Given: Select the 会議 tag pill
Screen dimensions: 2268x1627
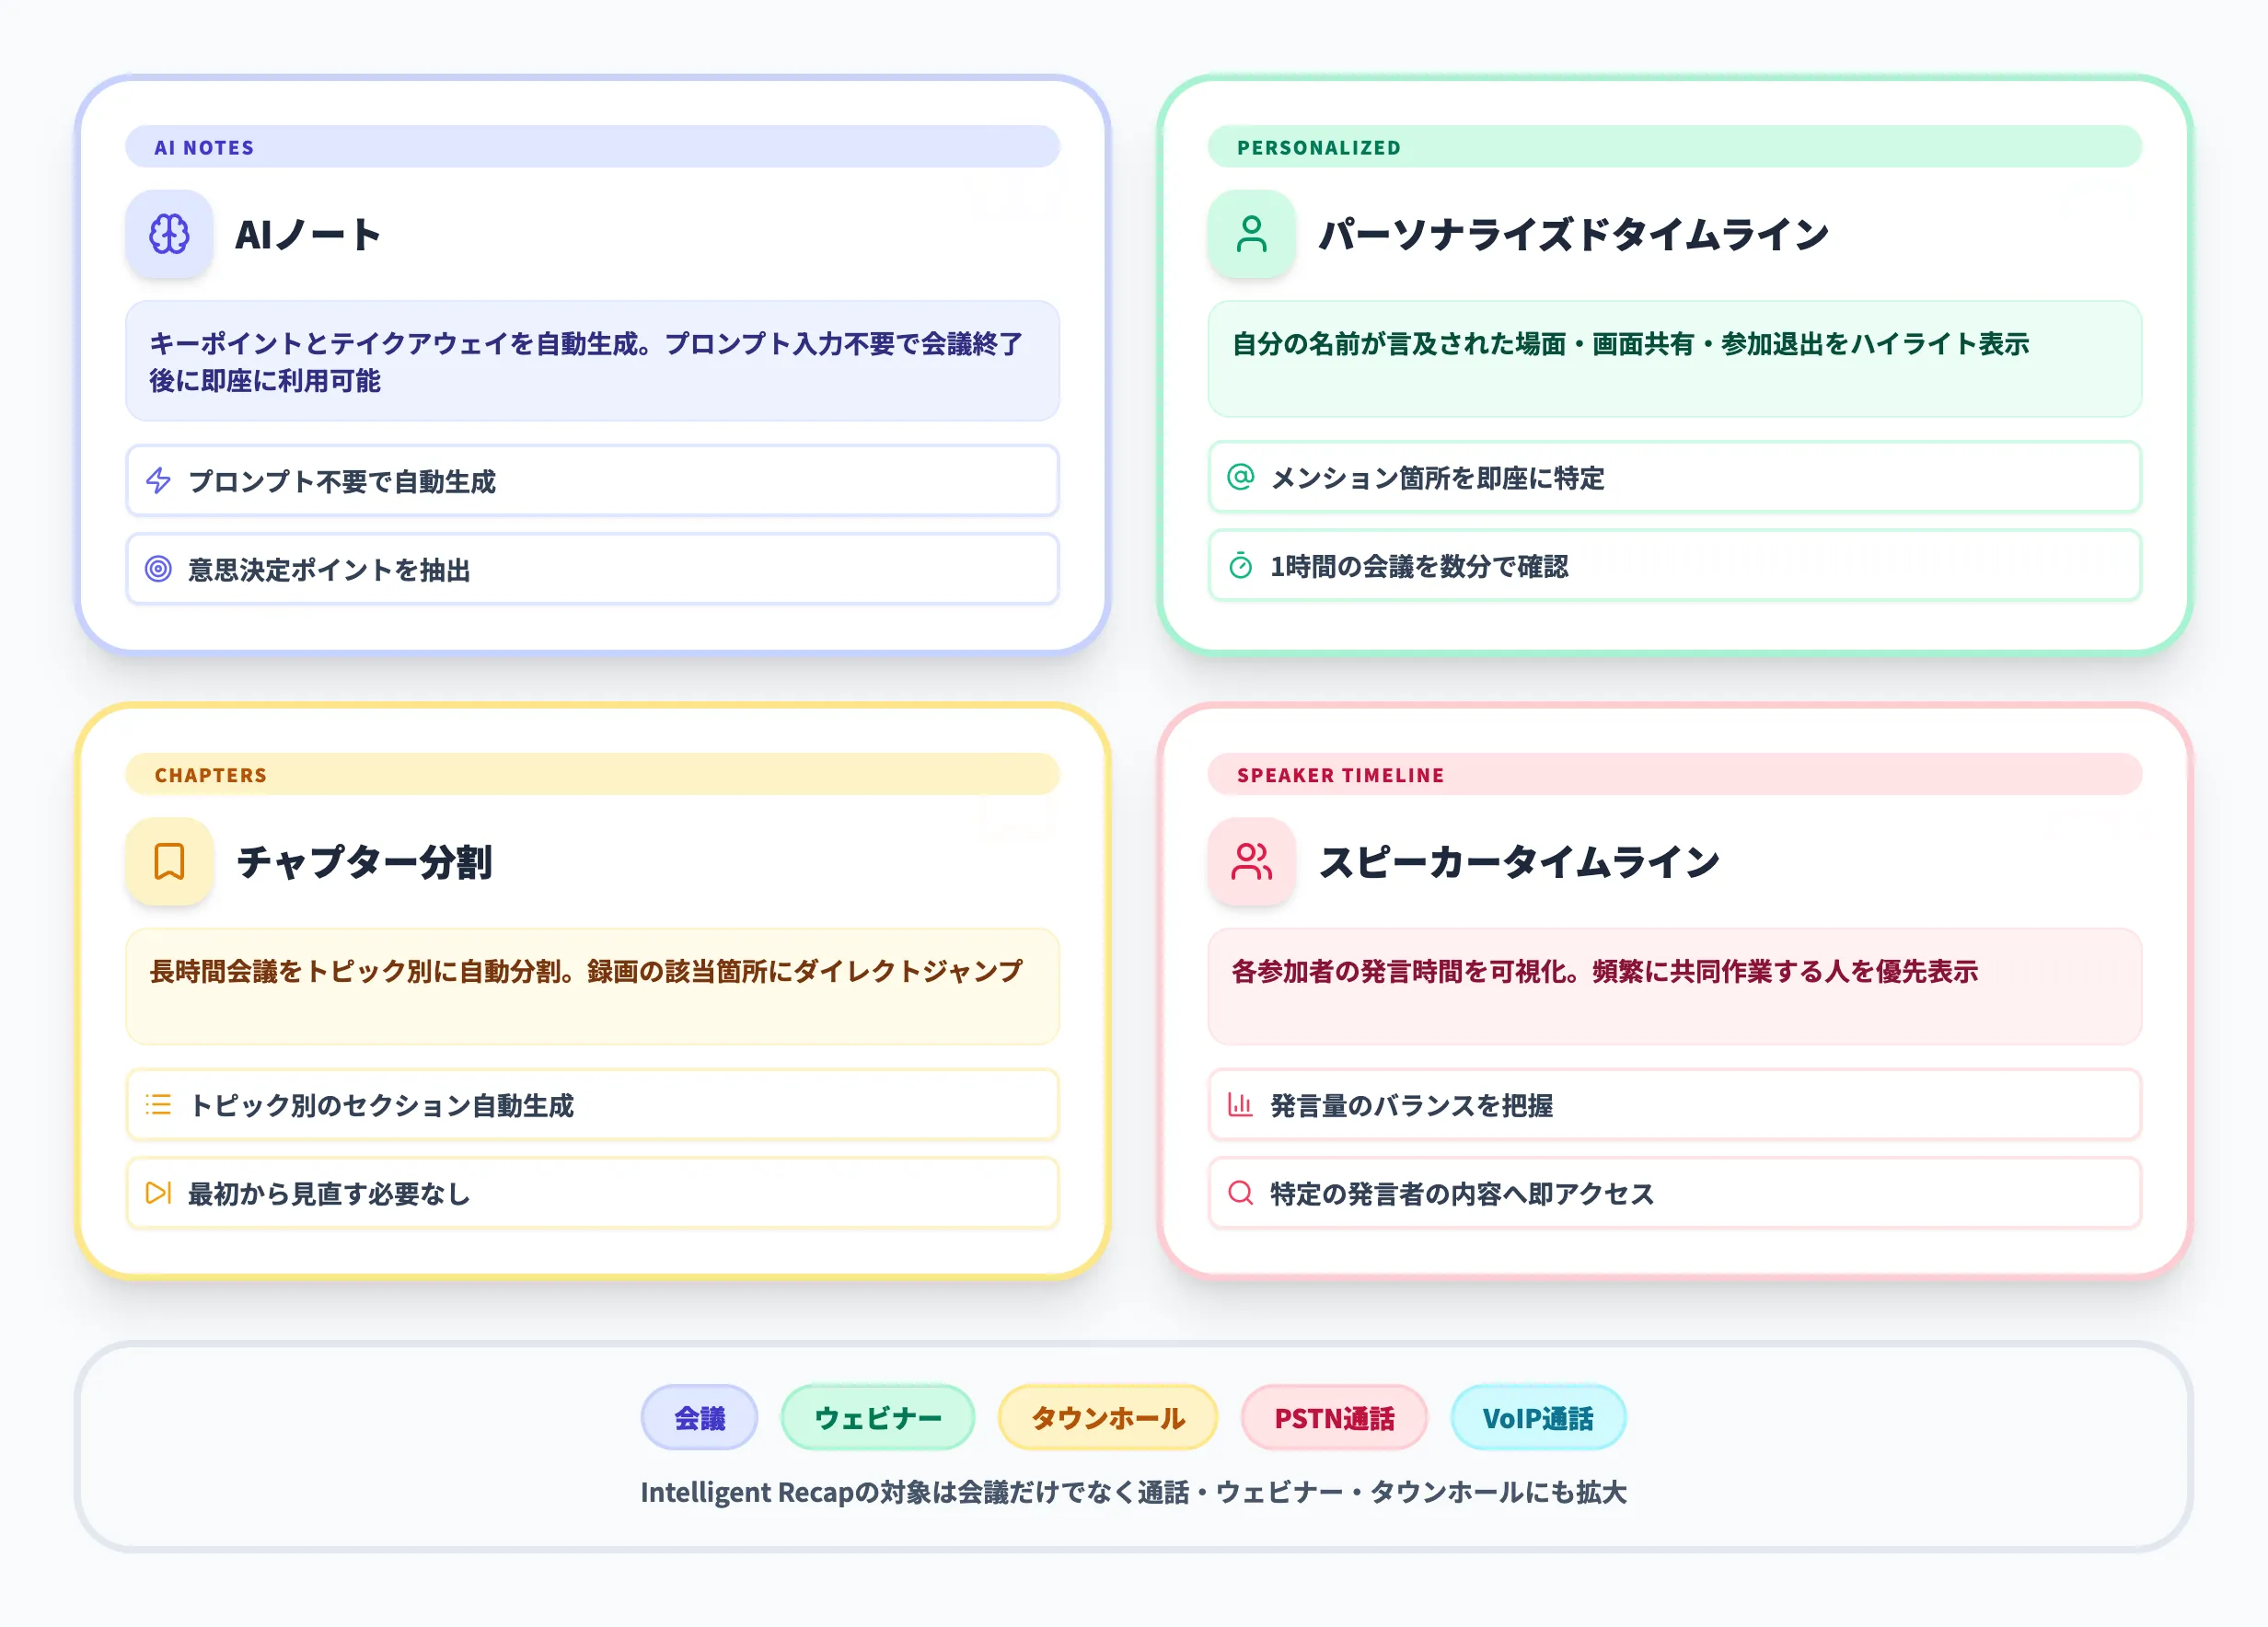Looking at the screenshot, I should pyautogui.click(x=699, y=1417).
